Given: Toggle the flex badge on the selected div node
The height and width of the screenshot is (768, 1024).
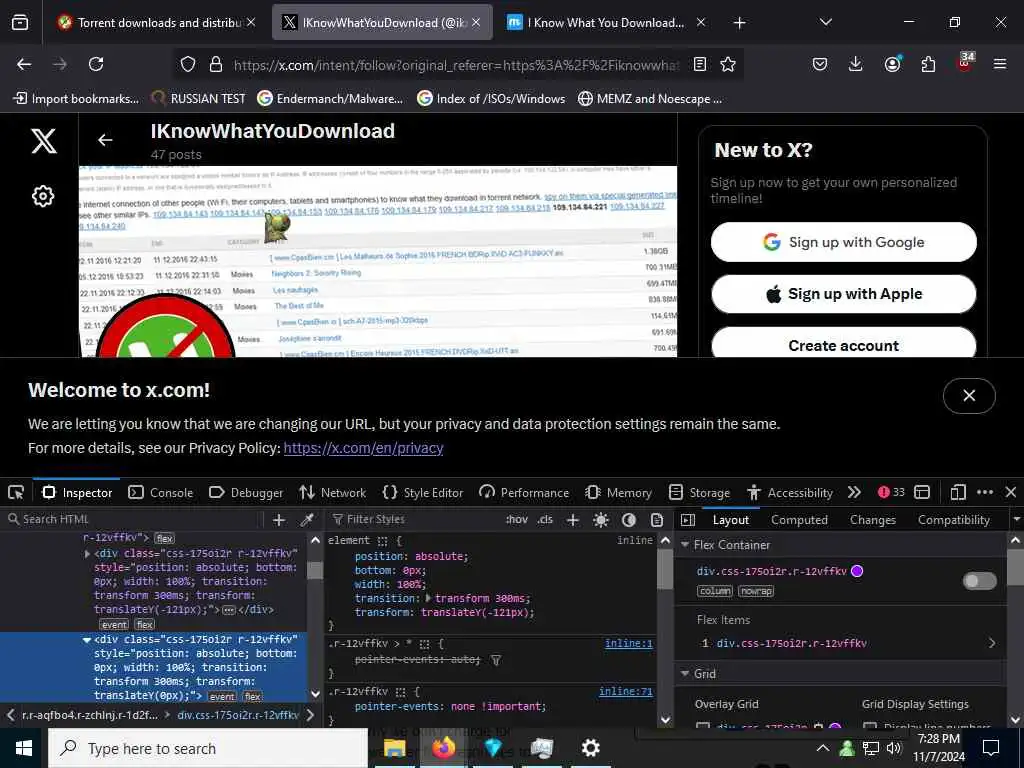Looking at the screenshot, I should pos(253,697).
